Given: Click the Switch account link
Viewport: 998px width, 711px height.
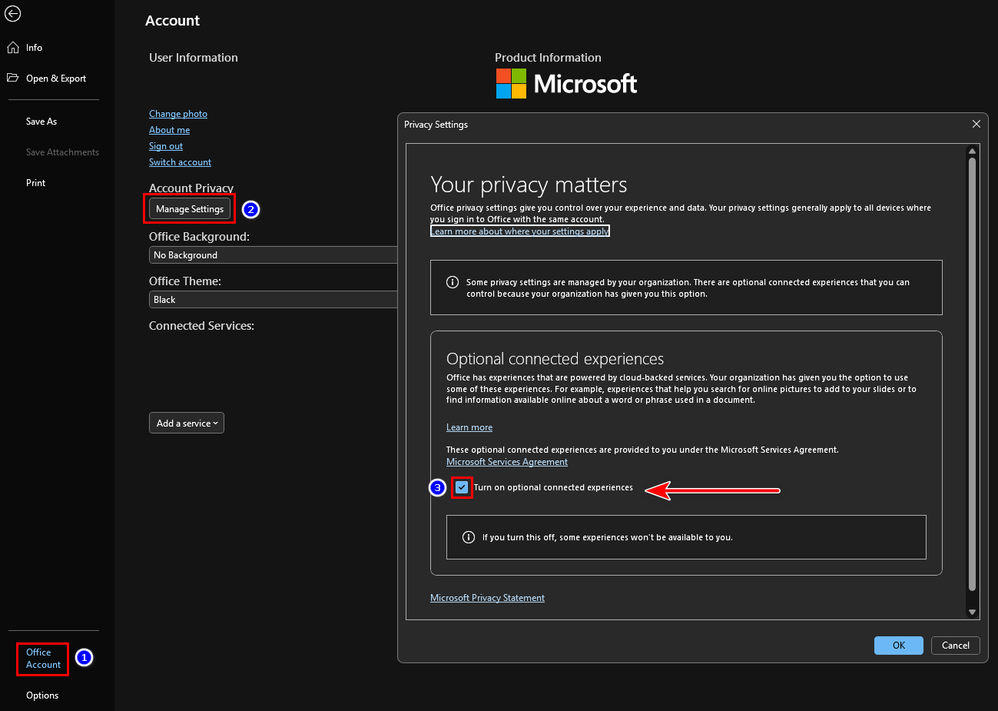Looking at the screenshot, I should 180,162.
